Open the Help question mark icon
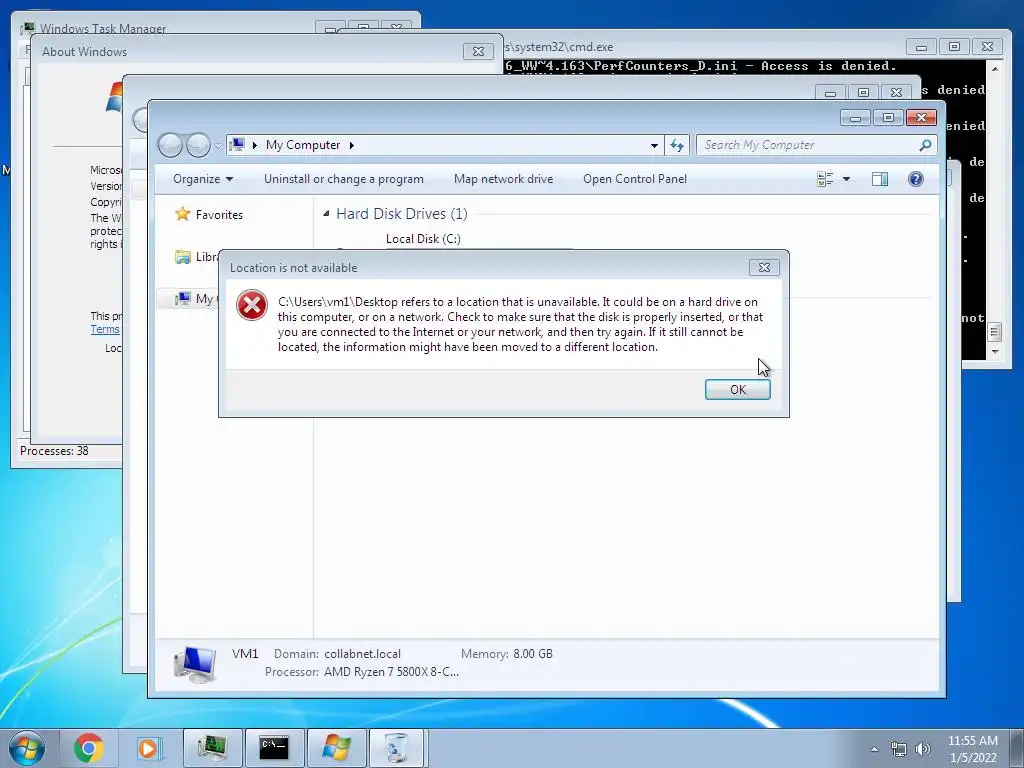Image resolution: width=1024 pixels, height=768 pixels. tap(916, 179)
